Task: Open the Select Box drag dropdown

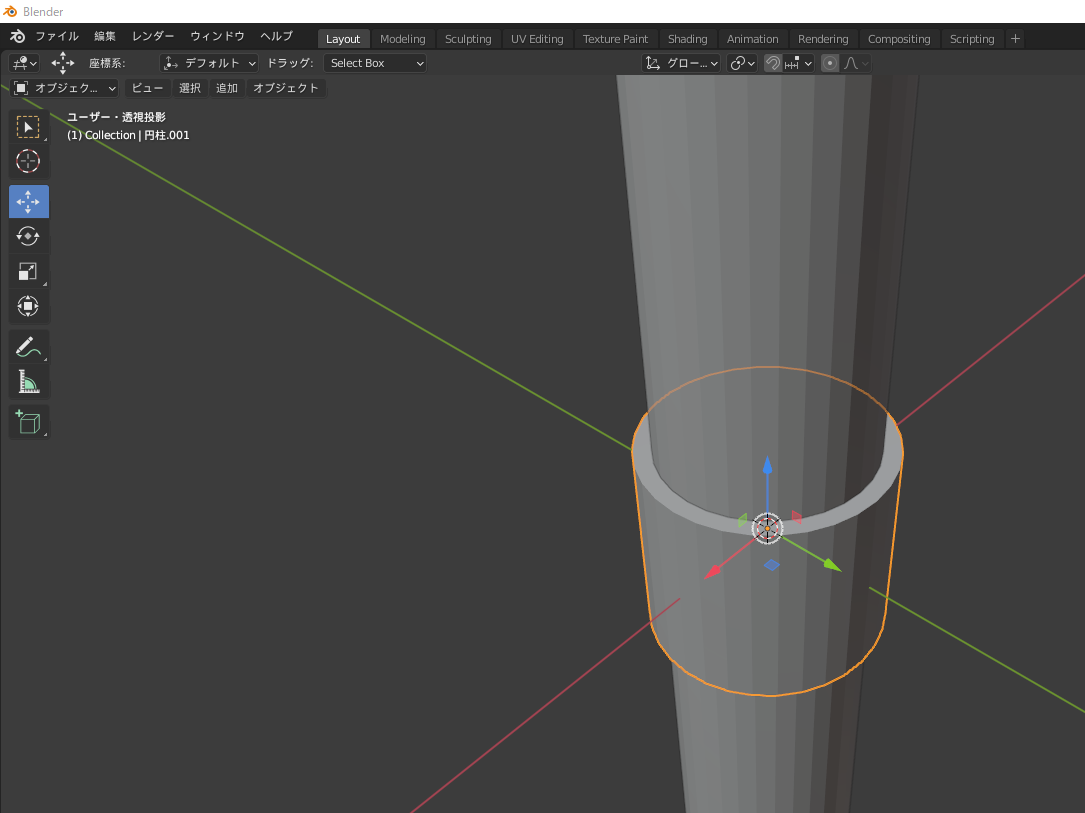Action: tap(375, 63)
